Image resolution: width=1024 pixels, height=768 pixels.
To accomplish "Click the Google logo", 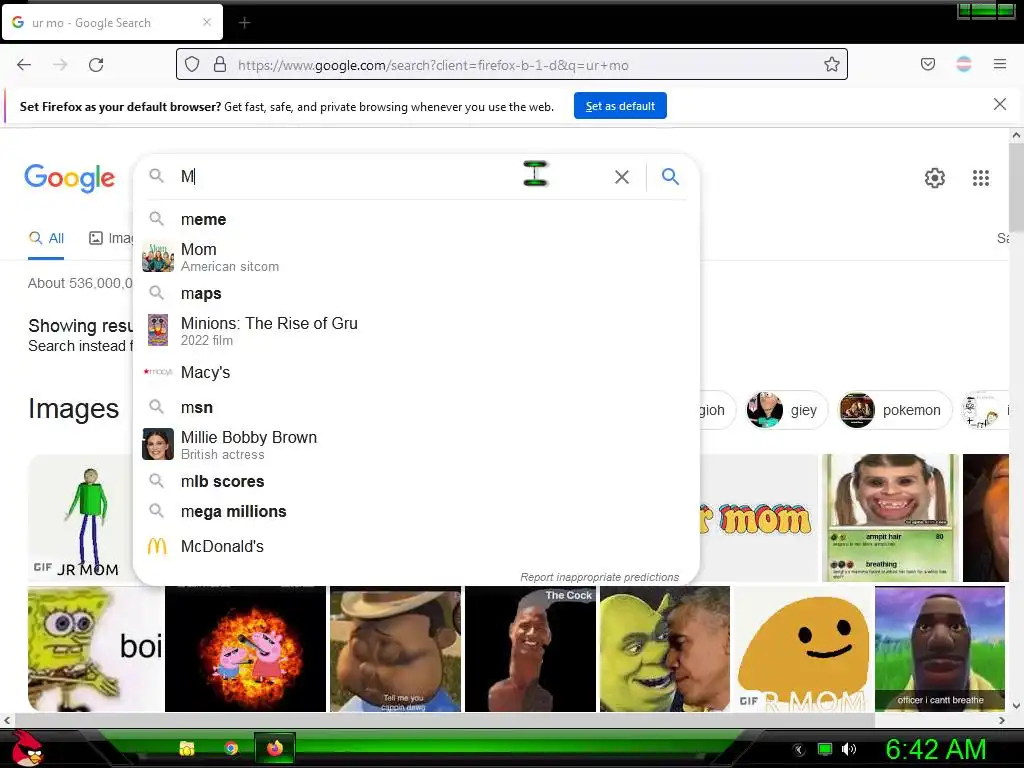I will coord(69,178).
